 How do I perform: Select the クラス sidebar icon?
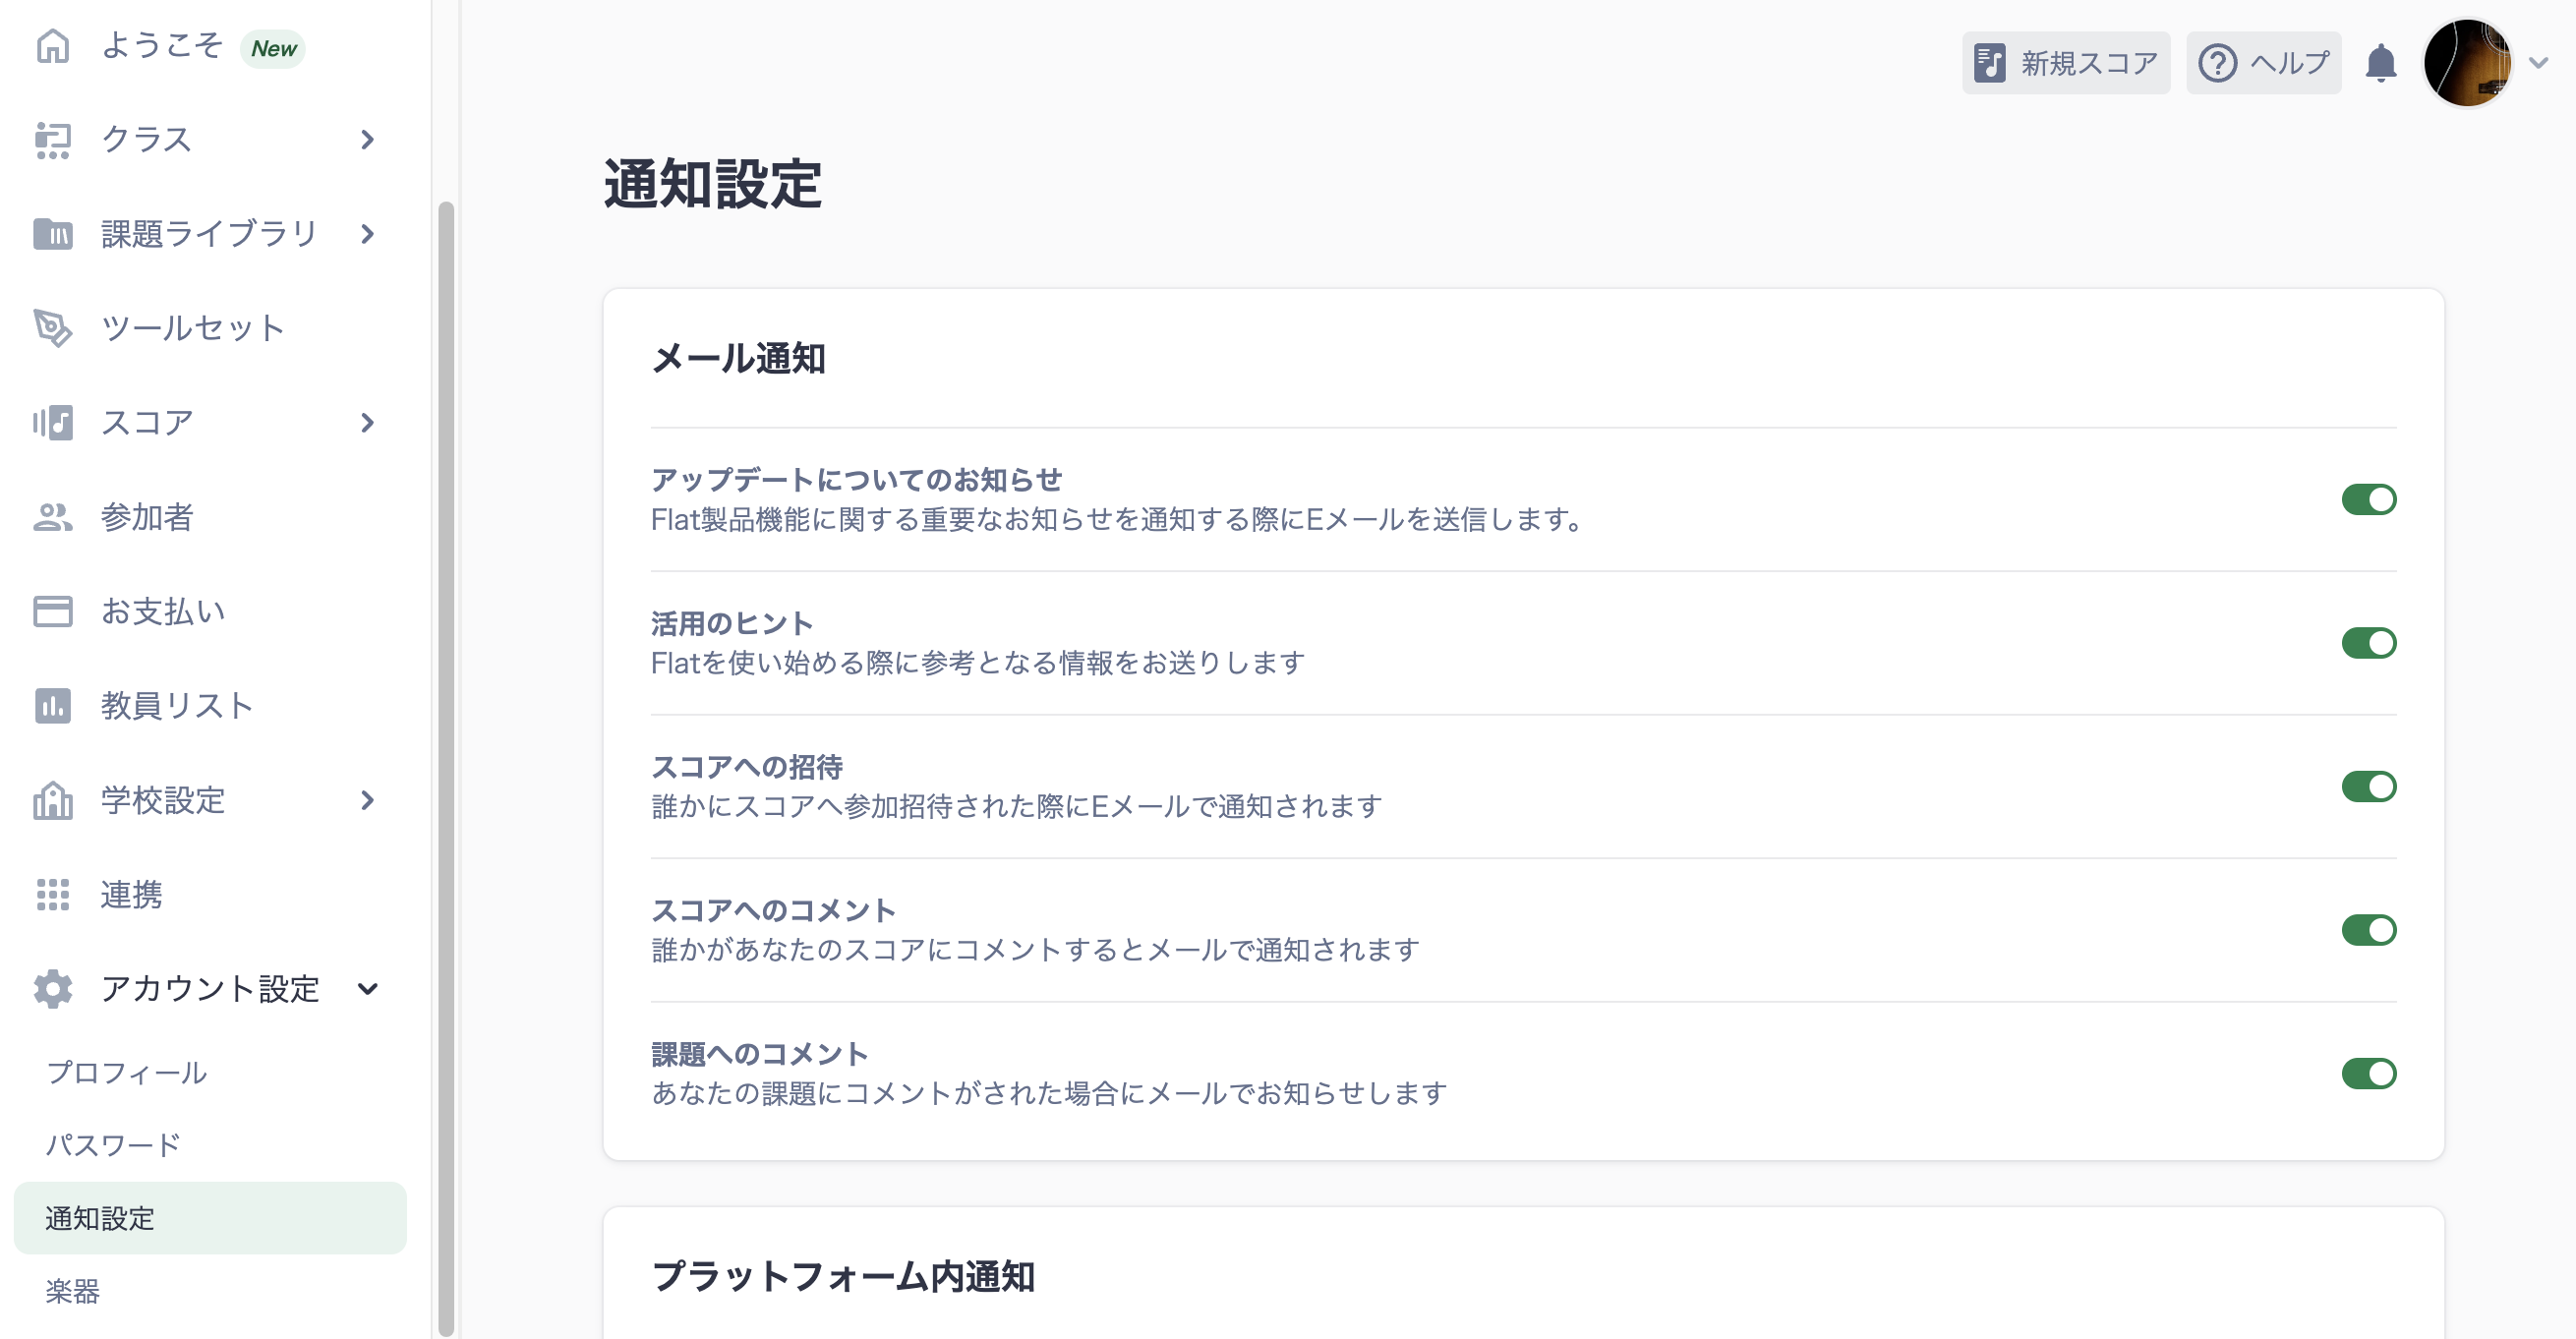(x=52, y=139)
